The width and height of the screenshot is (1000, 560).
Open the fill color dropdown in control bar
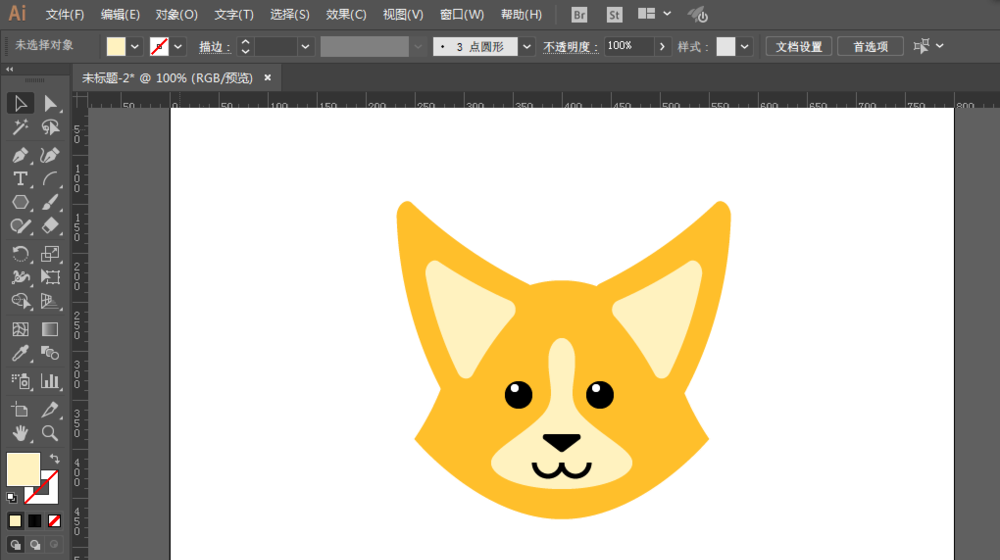click(x=135, y=46)
